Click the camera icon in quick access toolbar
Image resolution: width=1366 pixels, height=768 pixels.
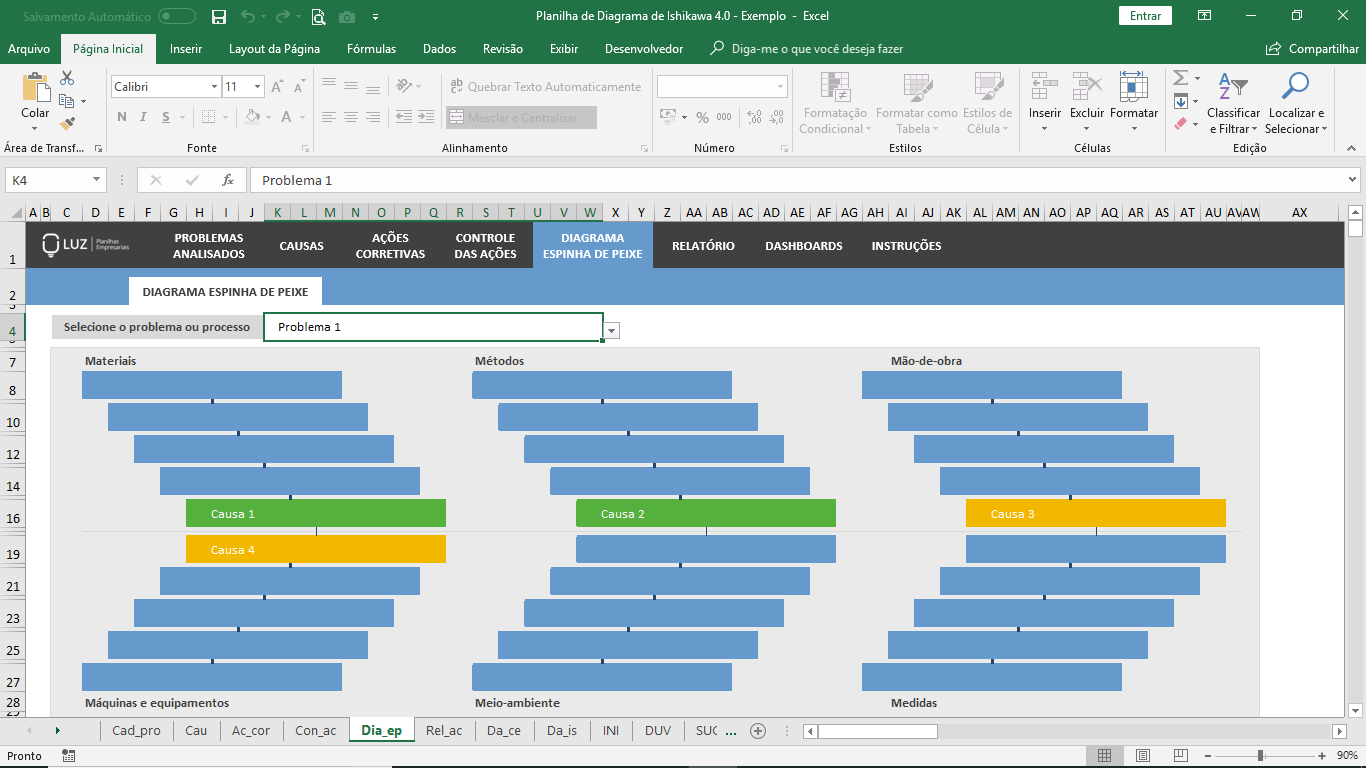(x=347, y=16)
